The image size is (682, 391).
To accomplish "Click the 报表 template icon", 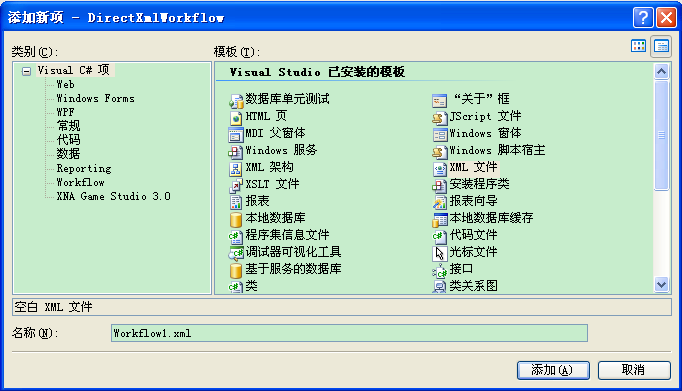I will (x=236, y=202).
